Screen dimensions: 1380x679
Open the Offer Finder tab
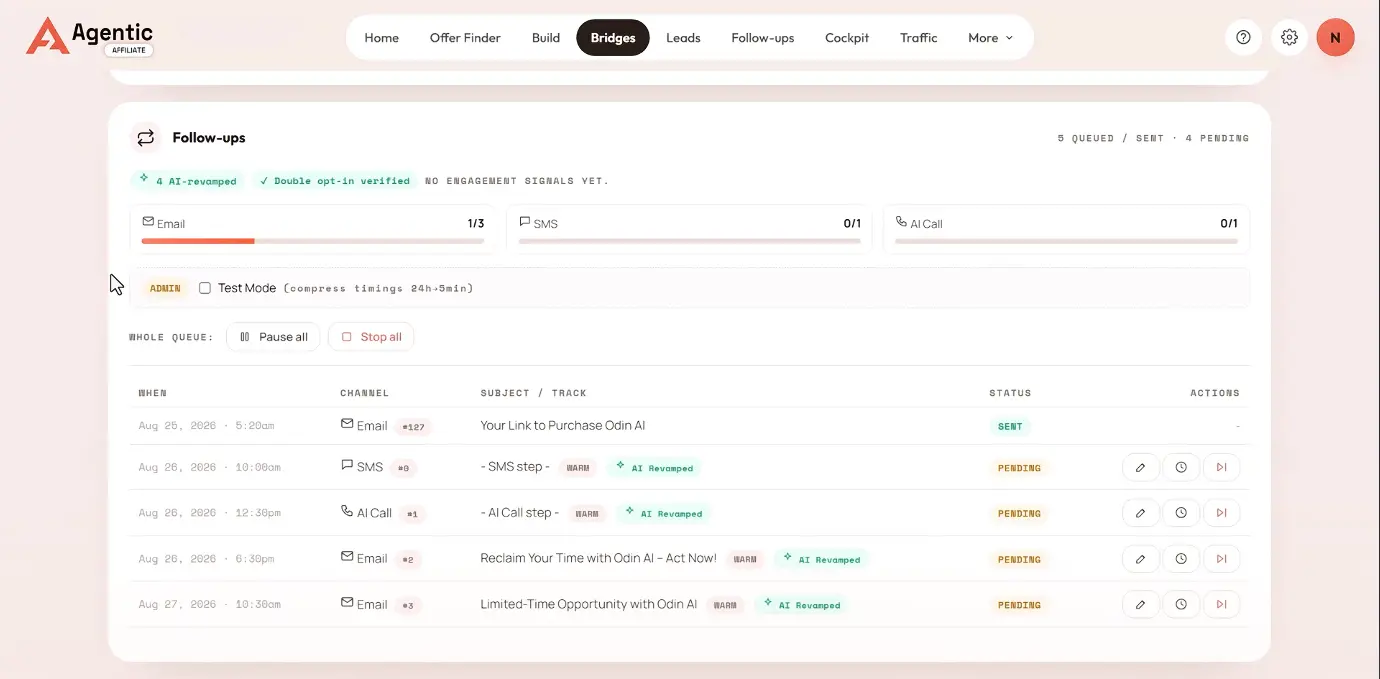(x=465, y=38)
